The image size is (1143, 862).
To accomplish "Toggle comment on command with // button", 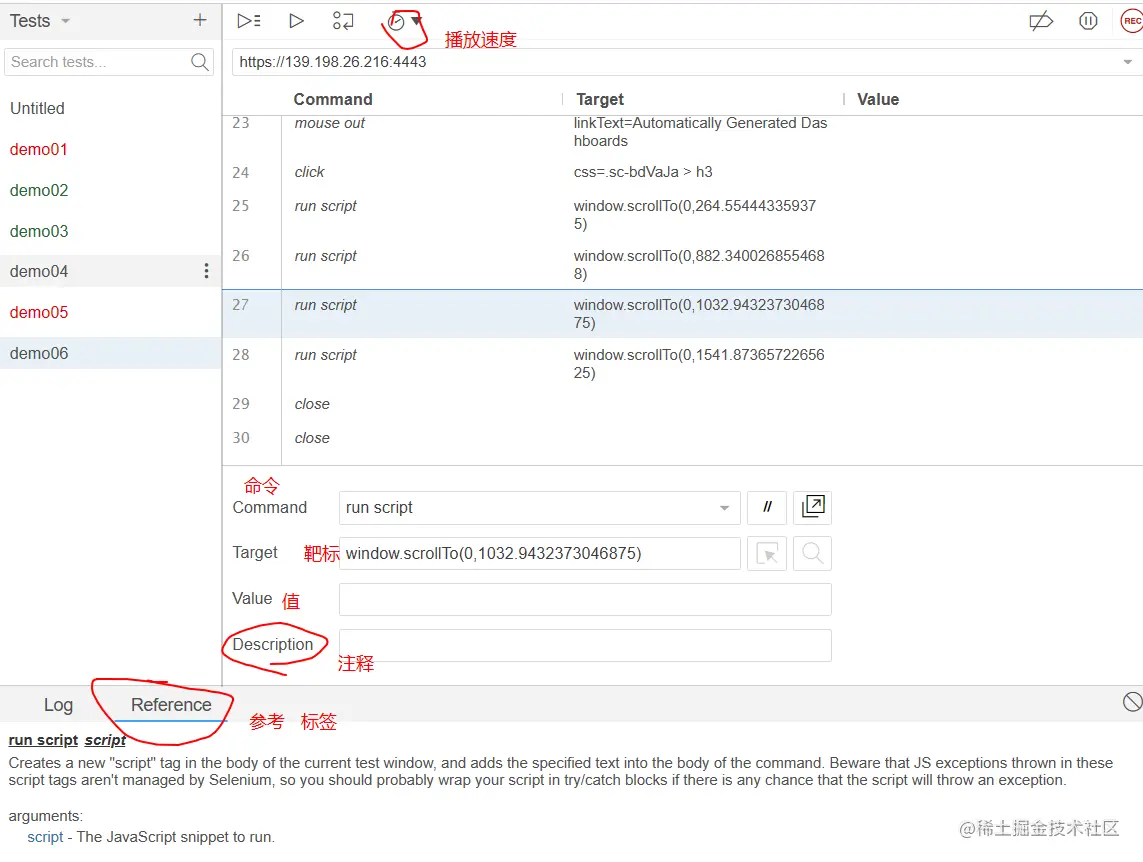I will click(x=767, y=507).
